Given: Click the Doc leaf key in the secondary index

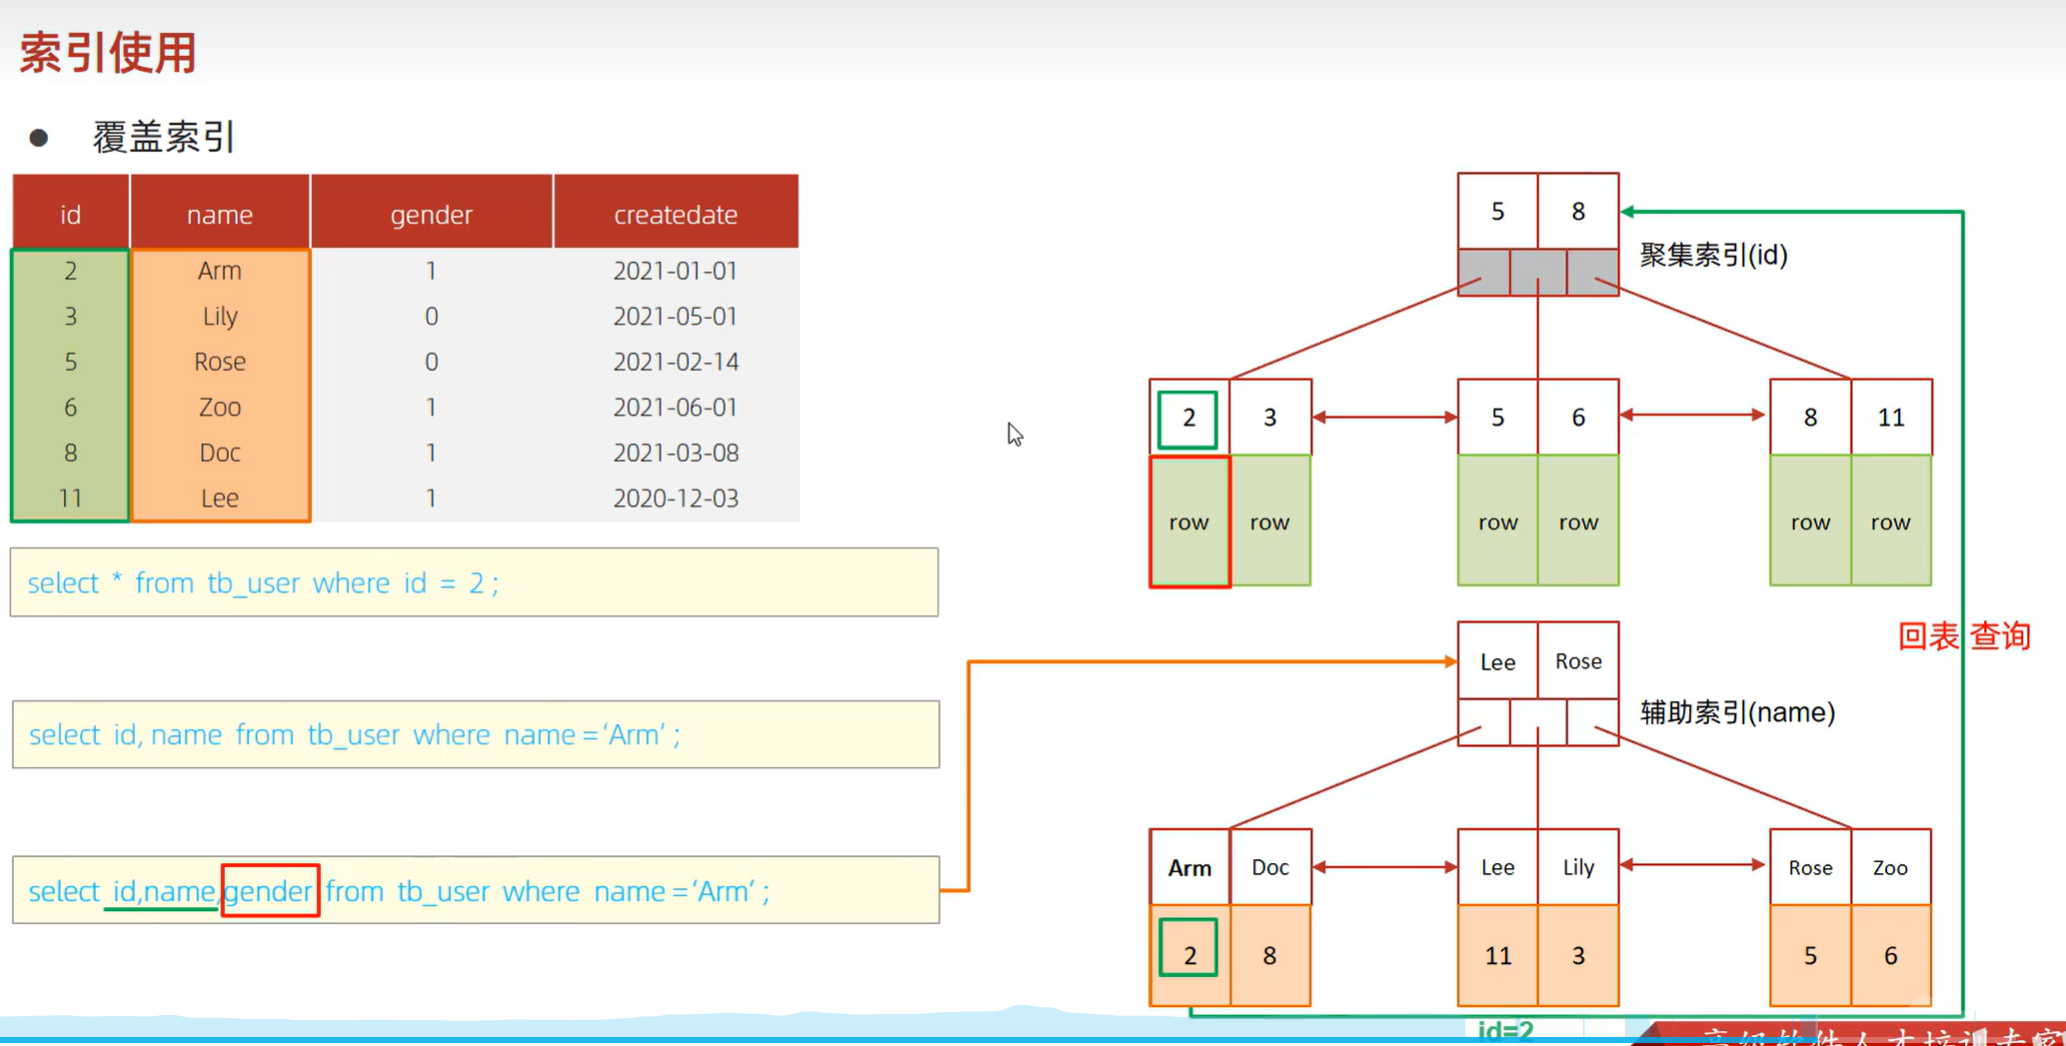Looking at the screenshot, I should tap(1270, 867).
